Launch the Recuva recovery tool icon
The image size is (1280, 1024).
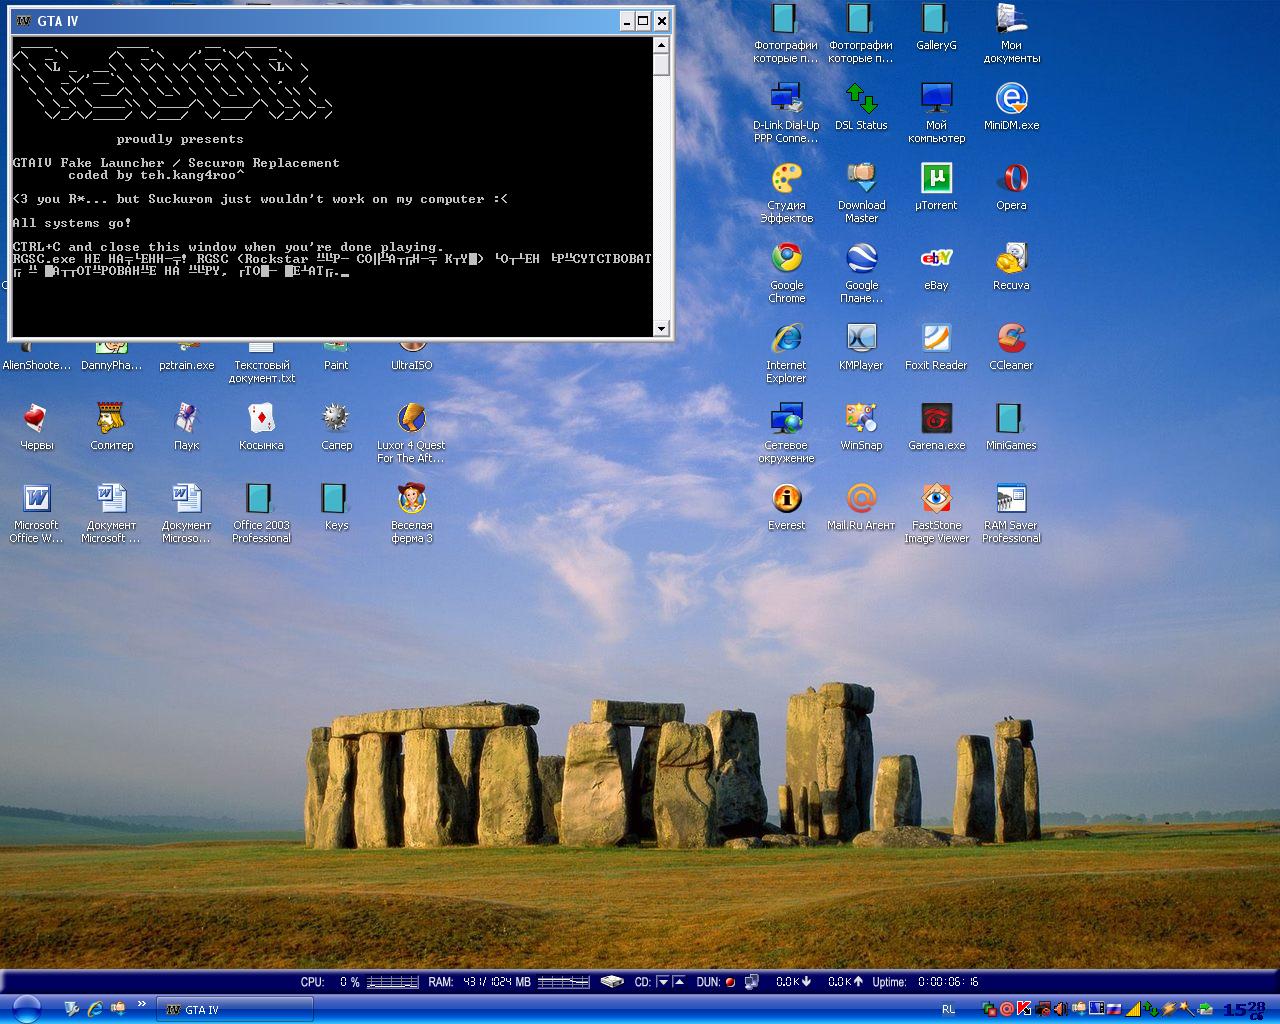[1011, 267]
